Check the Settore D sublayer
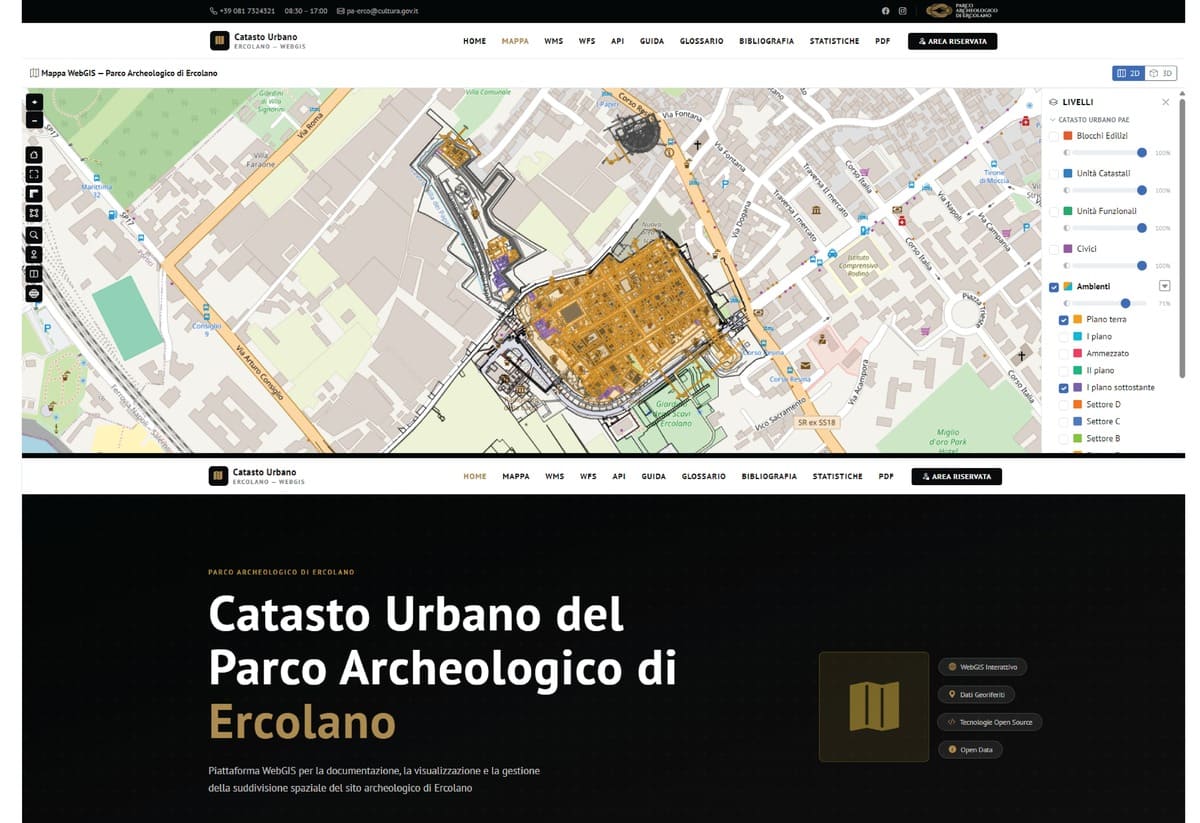 (1063, 404)
